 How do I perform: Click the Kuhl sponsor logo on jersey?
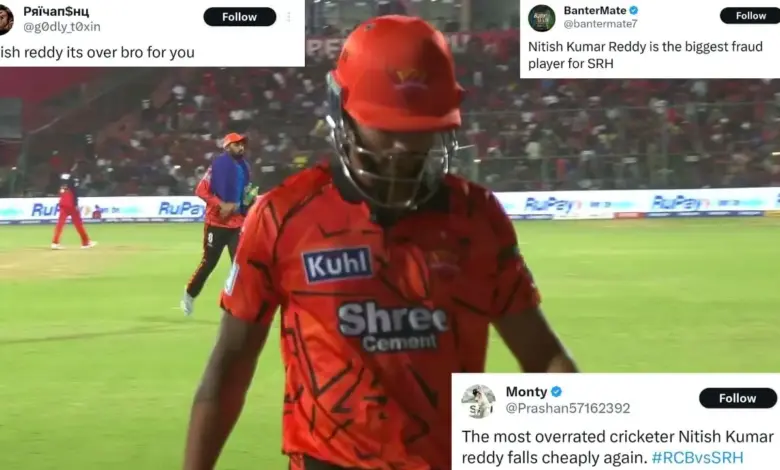[x=337, y=265]
